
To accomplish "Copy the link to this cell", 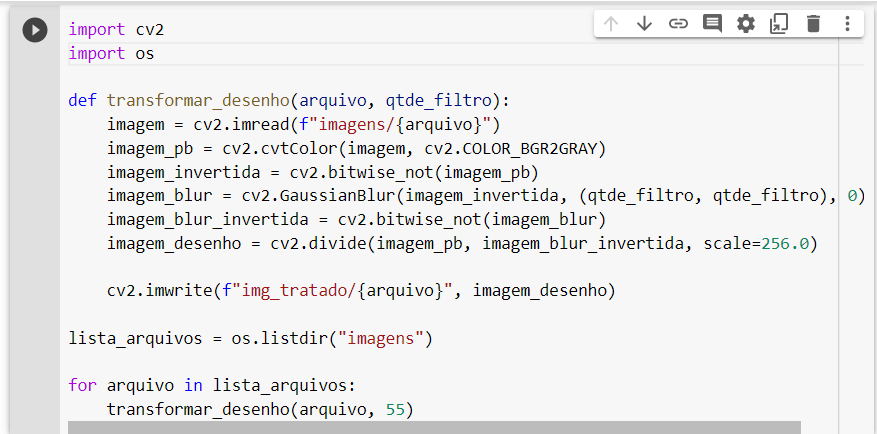I will click(678, 23).
